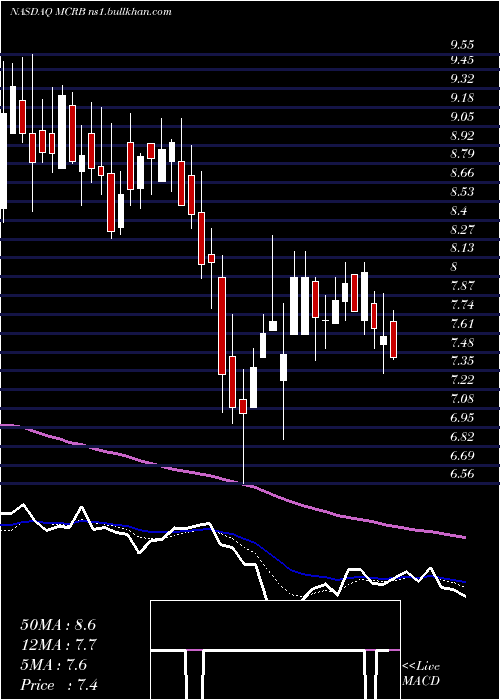This screenshot has width=500, height=700.
Task: Click the 6.82 price axis label
Action: point(462,437)
